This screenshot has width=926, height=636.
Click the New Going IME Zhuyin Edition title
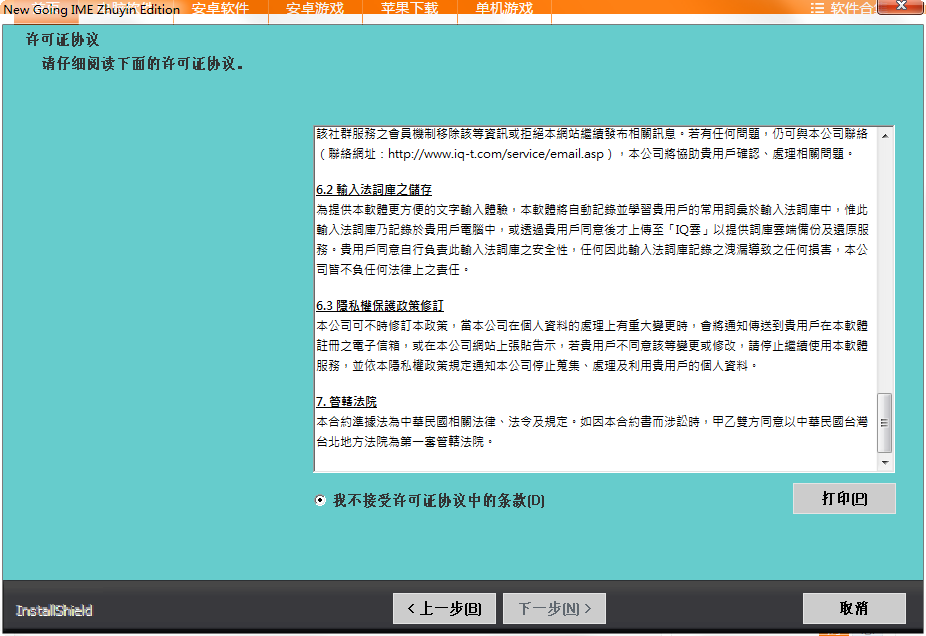point(92,10)
